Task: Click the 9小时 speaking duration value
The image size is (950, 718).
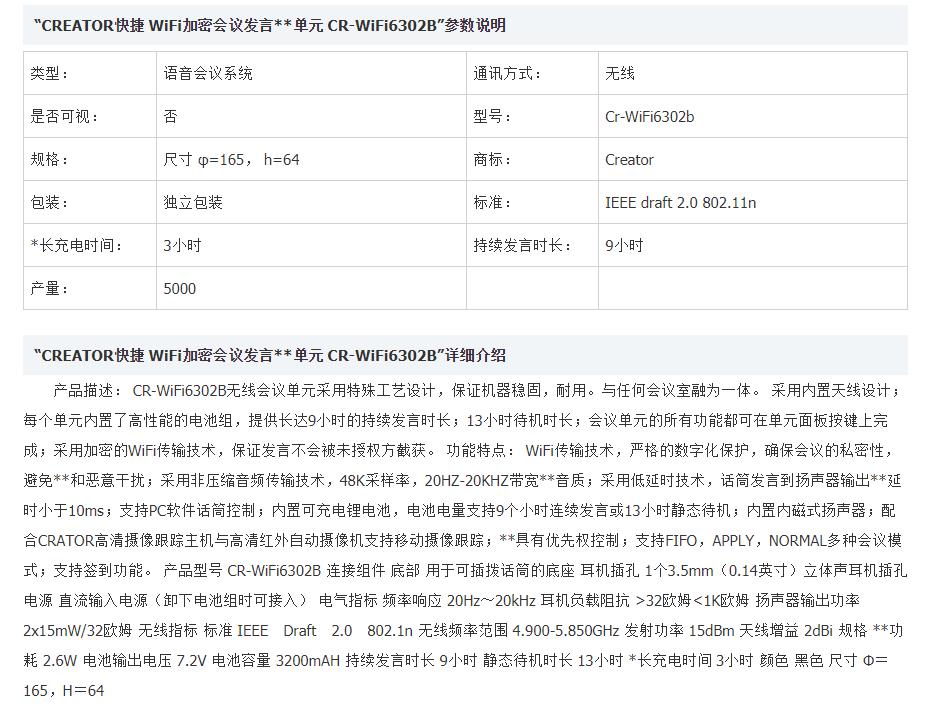Action: coord(624,246)
